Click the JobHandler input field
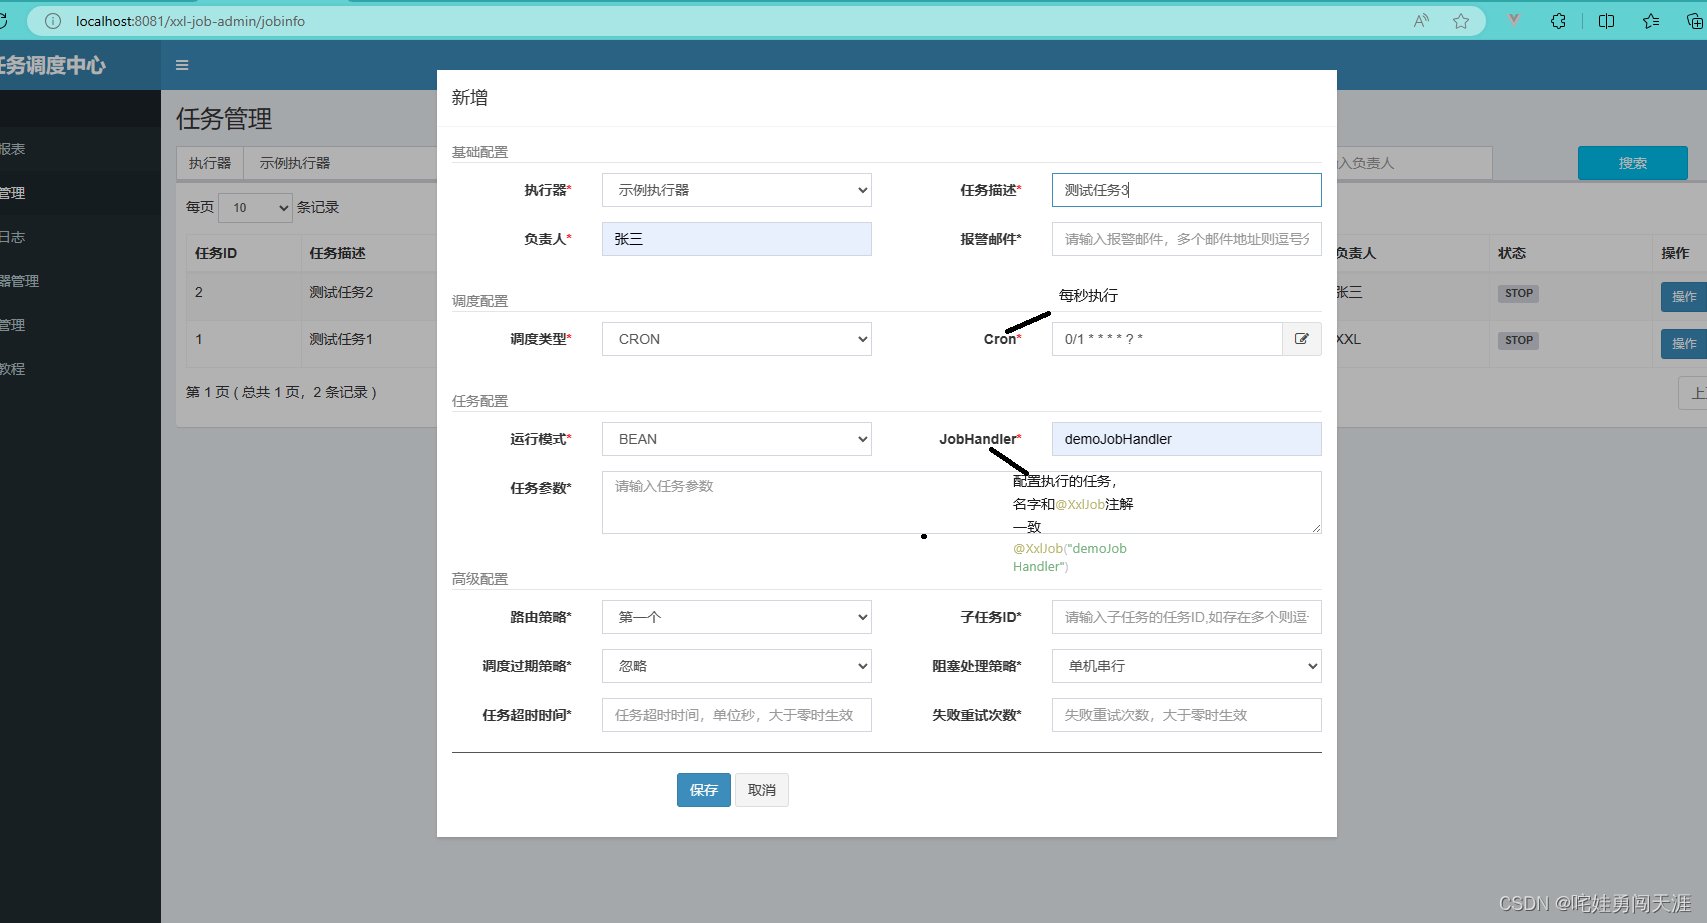 pos(1187,439)
